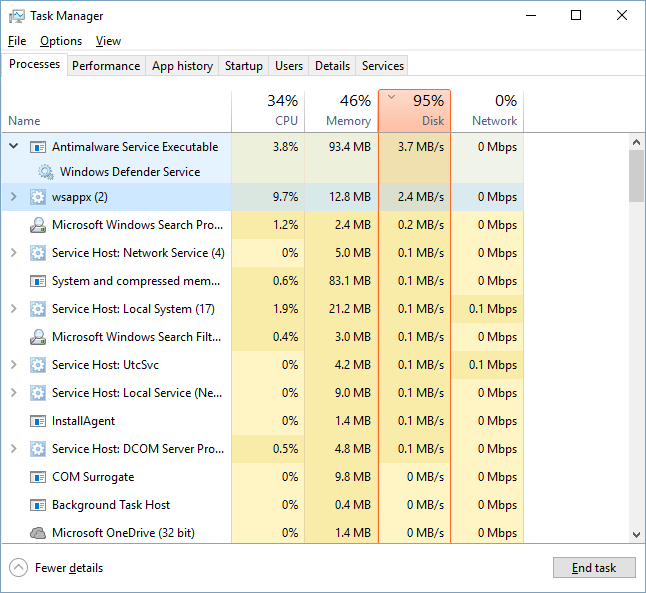Sort by the Network column header
Screen dimensions: 646x593
coord(487,111)
